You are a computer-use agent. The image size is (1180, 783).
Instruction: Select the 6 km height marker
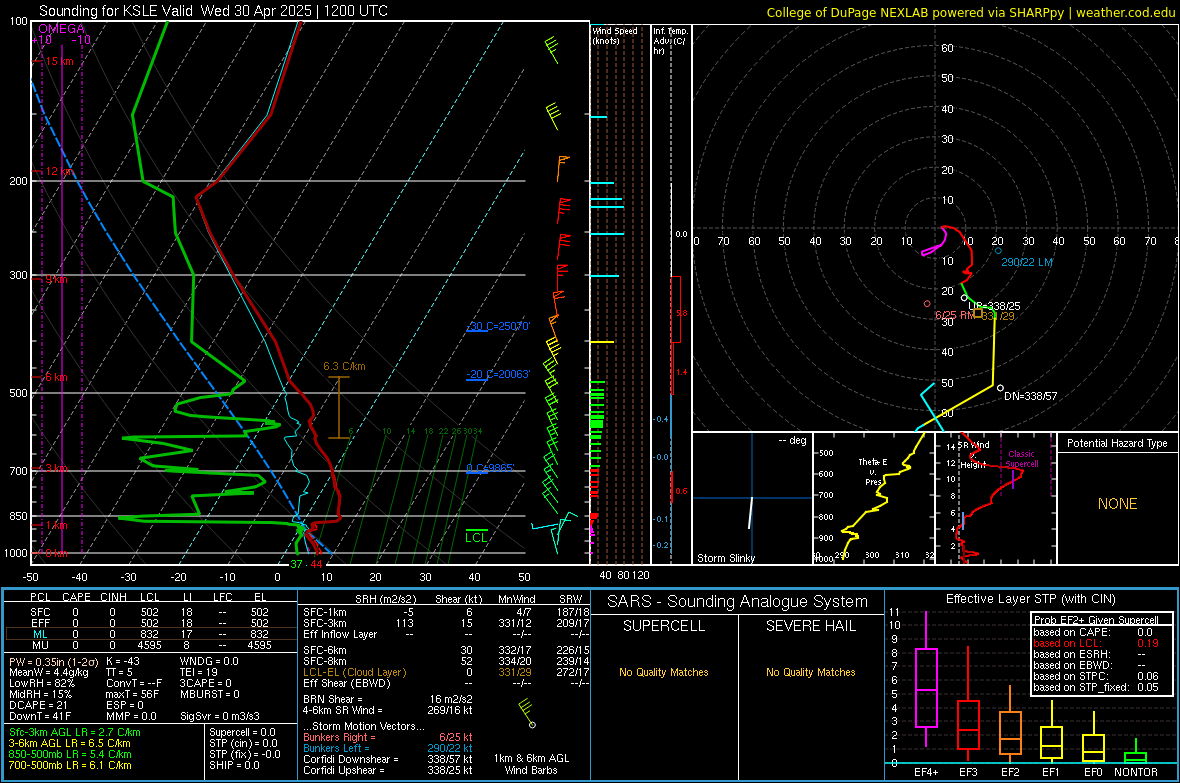pos(56,377)
